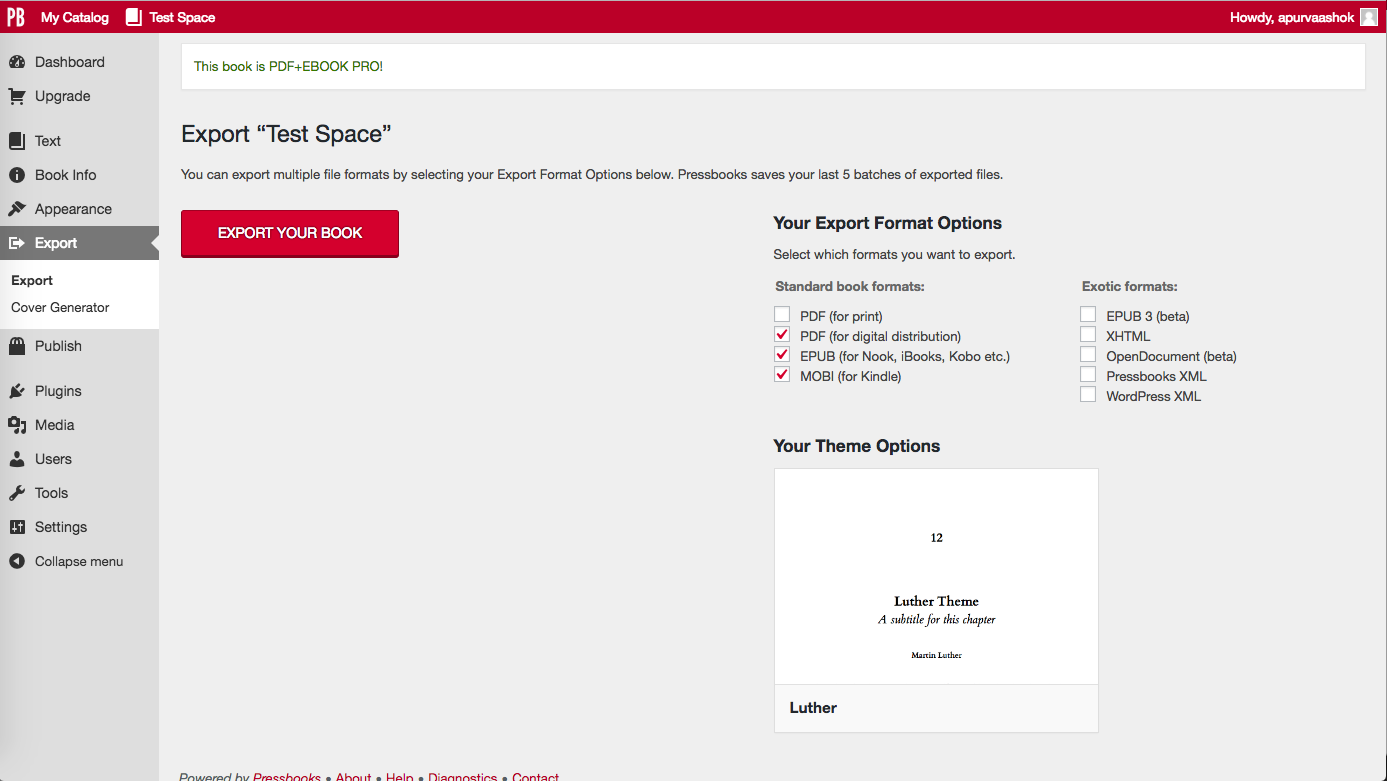Open the Contact footer link

coord(536,776)
